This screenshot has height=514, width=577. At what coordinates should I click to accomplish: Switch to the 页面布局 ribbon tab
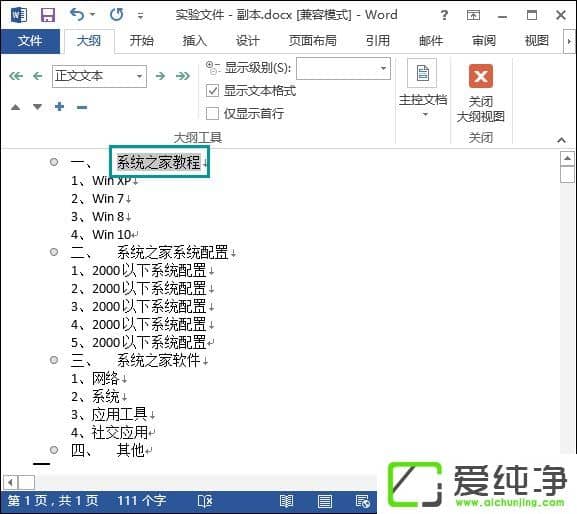pyautogui.click(x=312, y=40)
